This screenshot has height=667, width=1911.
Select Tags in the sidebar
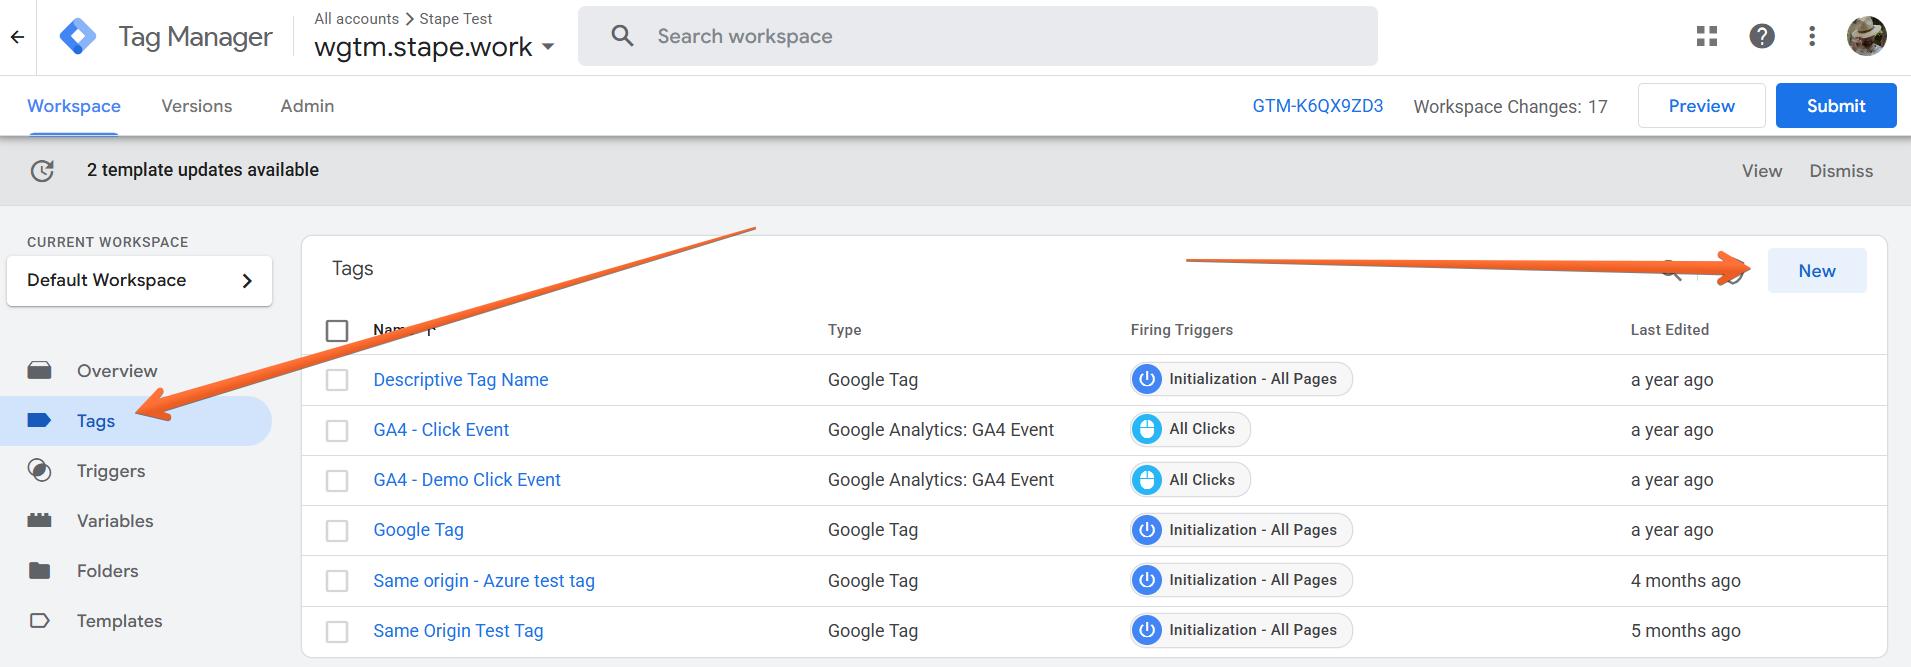(x=96, y=421)
